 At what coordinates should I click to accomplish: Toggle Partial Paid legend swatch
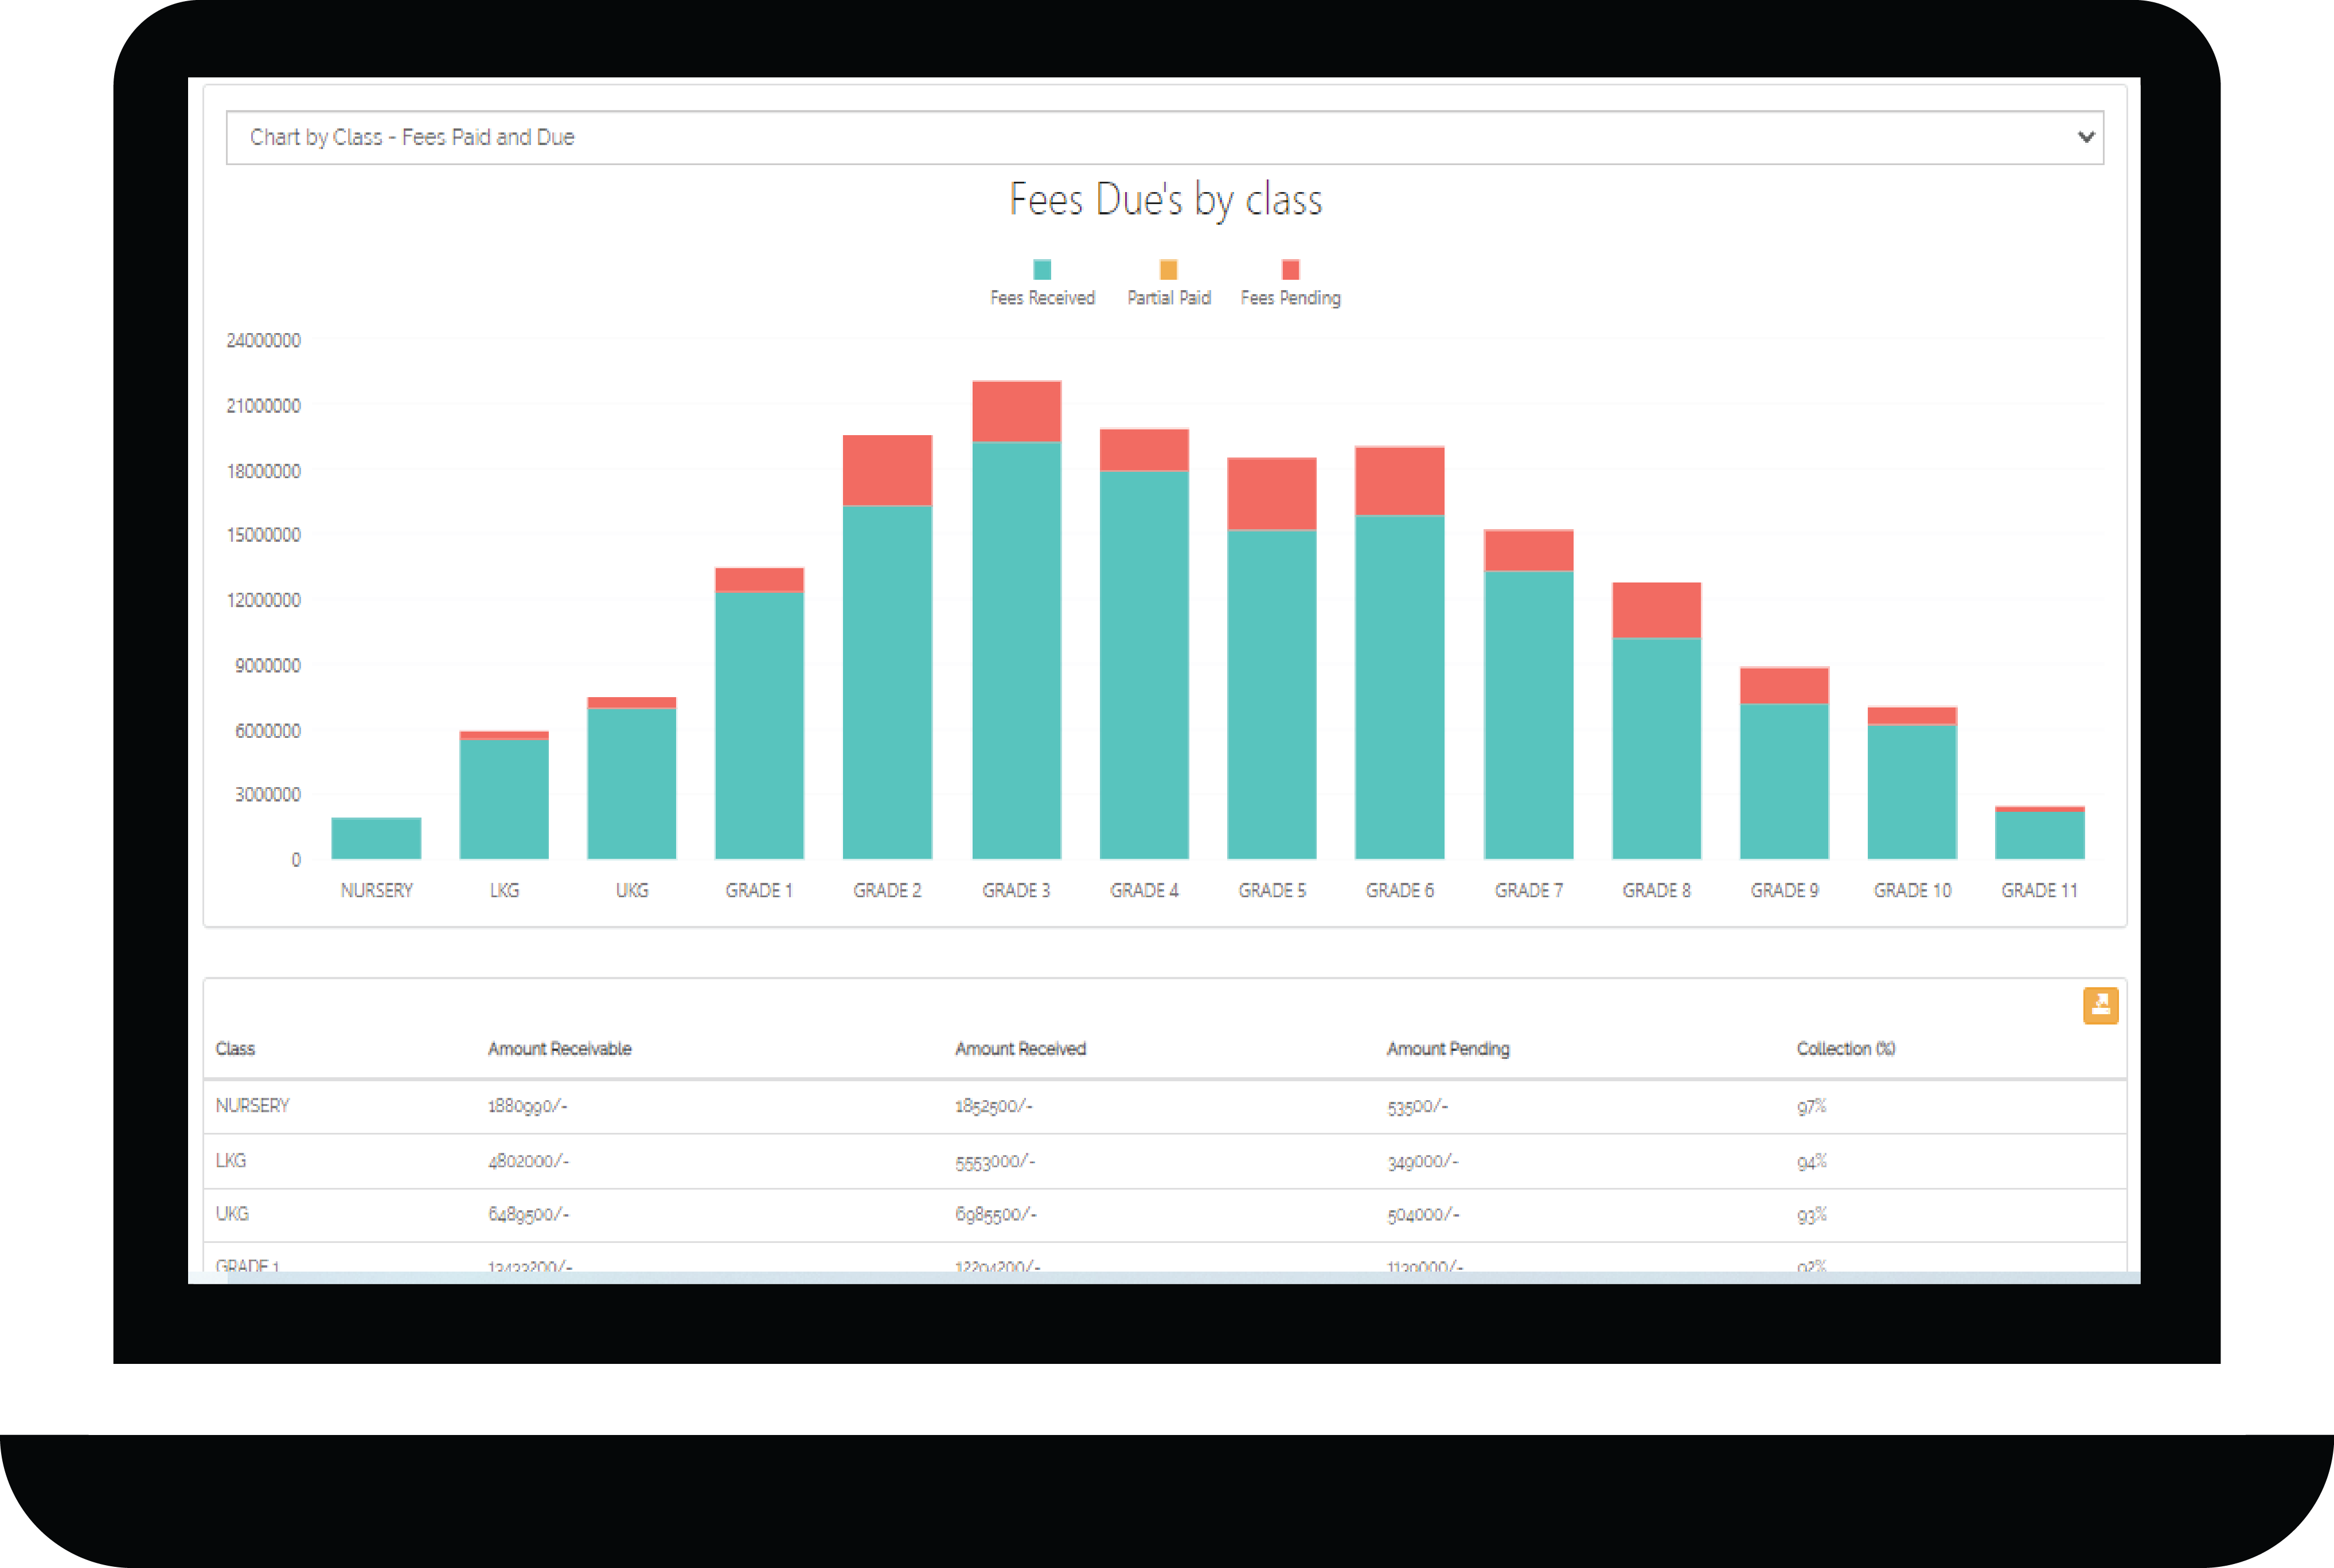click(1168, 269)
